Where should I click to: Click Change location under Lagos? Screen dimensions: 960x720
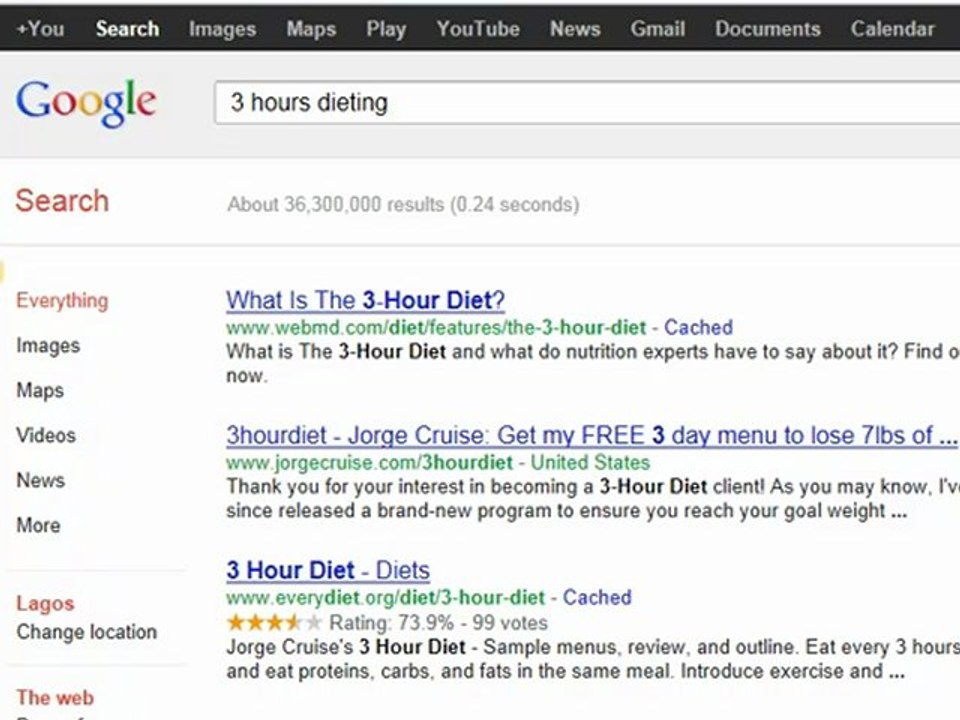tap(86, 632)
